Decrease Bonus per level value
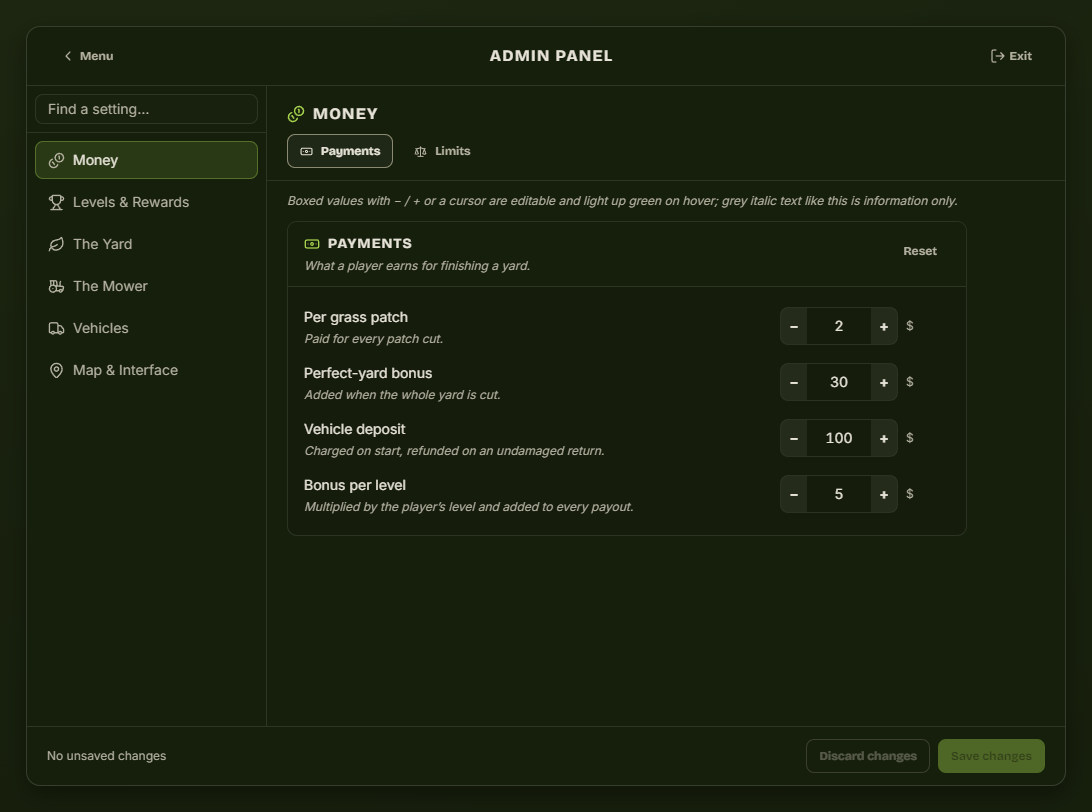This screenshot has width=1092, height=812. coord(794,494)
